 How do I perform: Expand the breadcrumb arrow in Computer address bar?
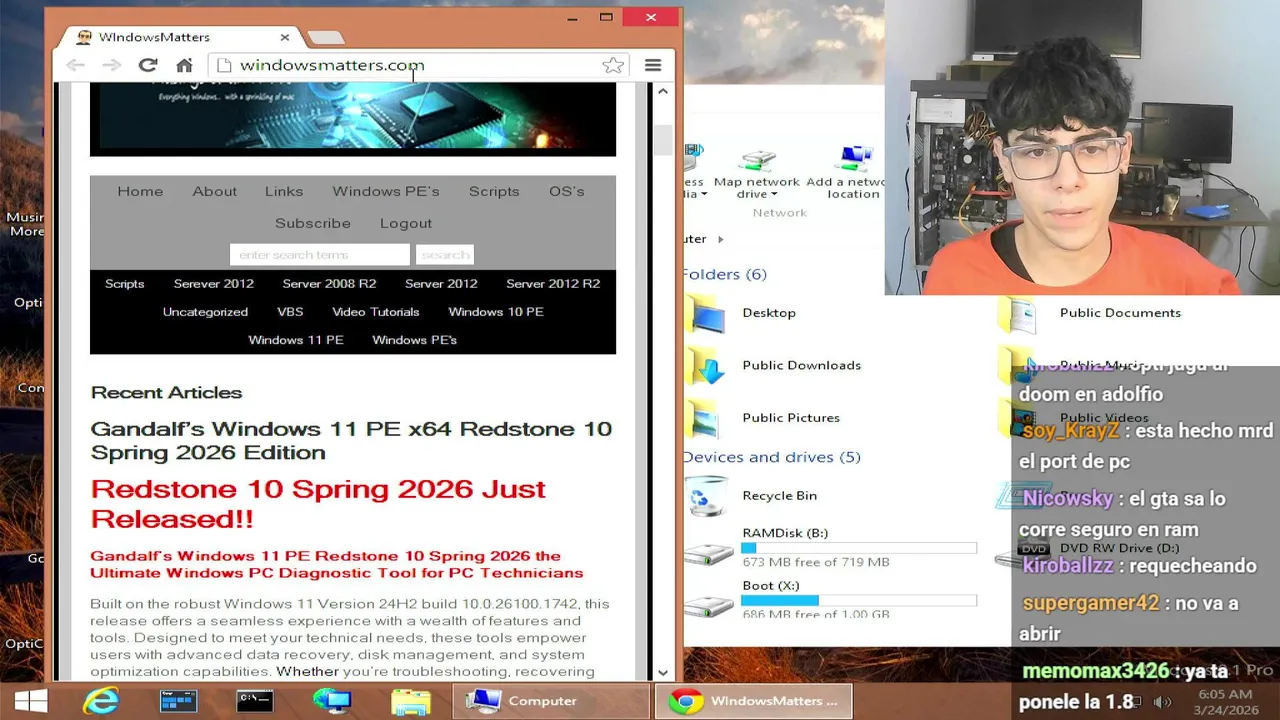tap(720, 239)
